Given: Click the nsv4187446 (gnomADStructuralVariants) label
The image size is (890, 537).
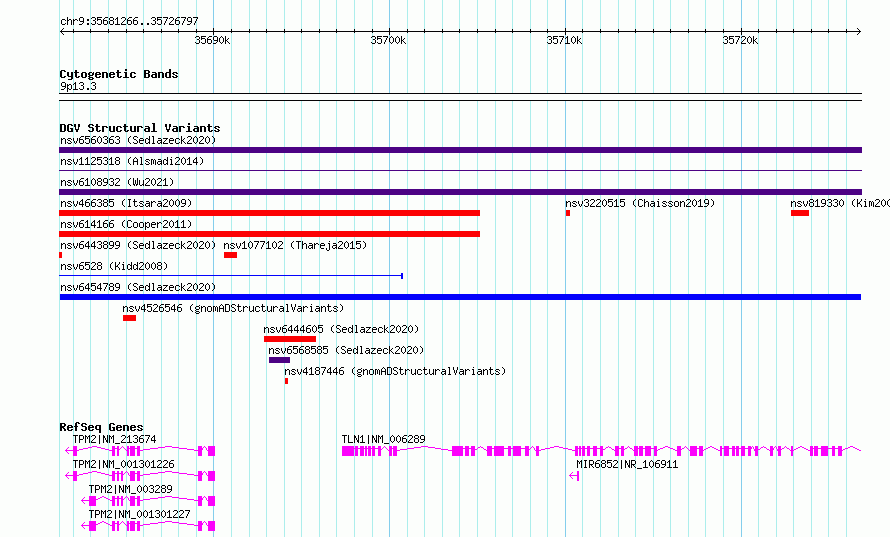Looking at the screenshot, I should pos(395,371).
